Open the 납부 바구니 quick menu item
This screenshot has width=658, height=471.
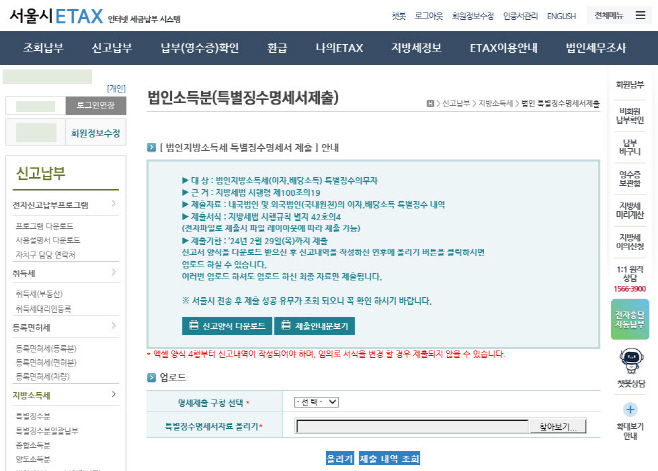click(x=630, y=147)
